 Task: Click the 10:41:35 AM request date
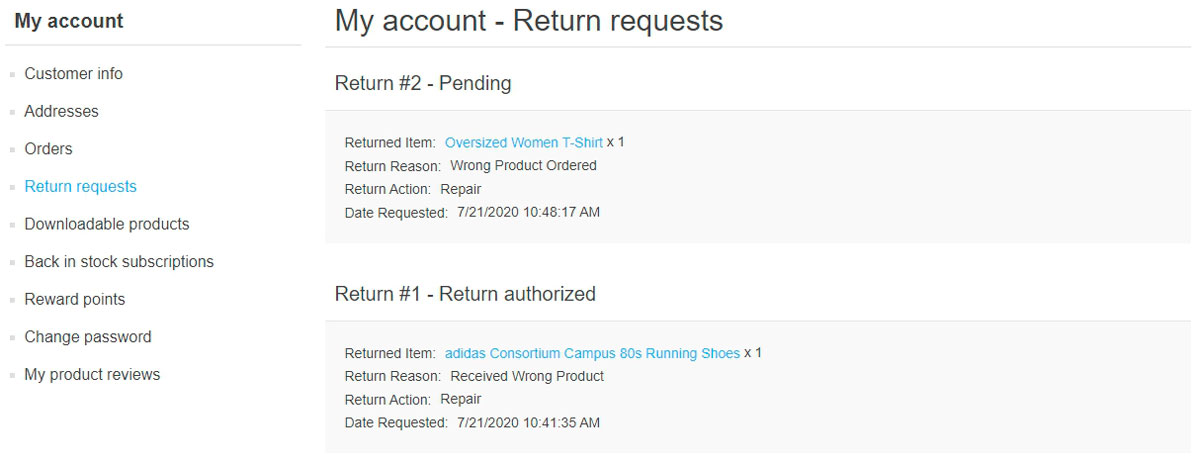pyautogui.click(x=528, y=423)
